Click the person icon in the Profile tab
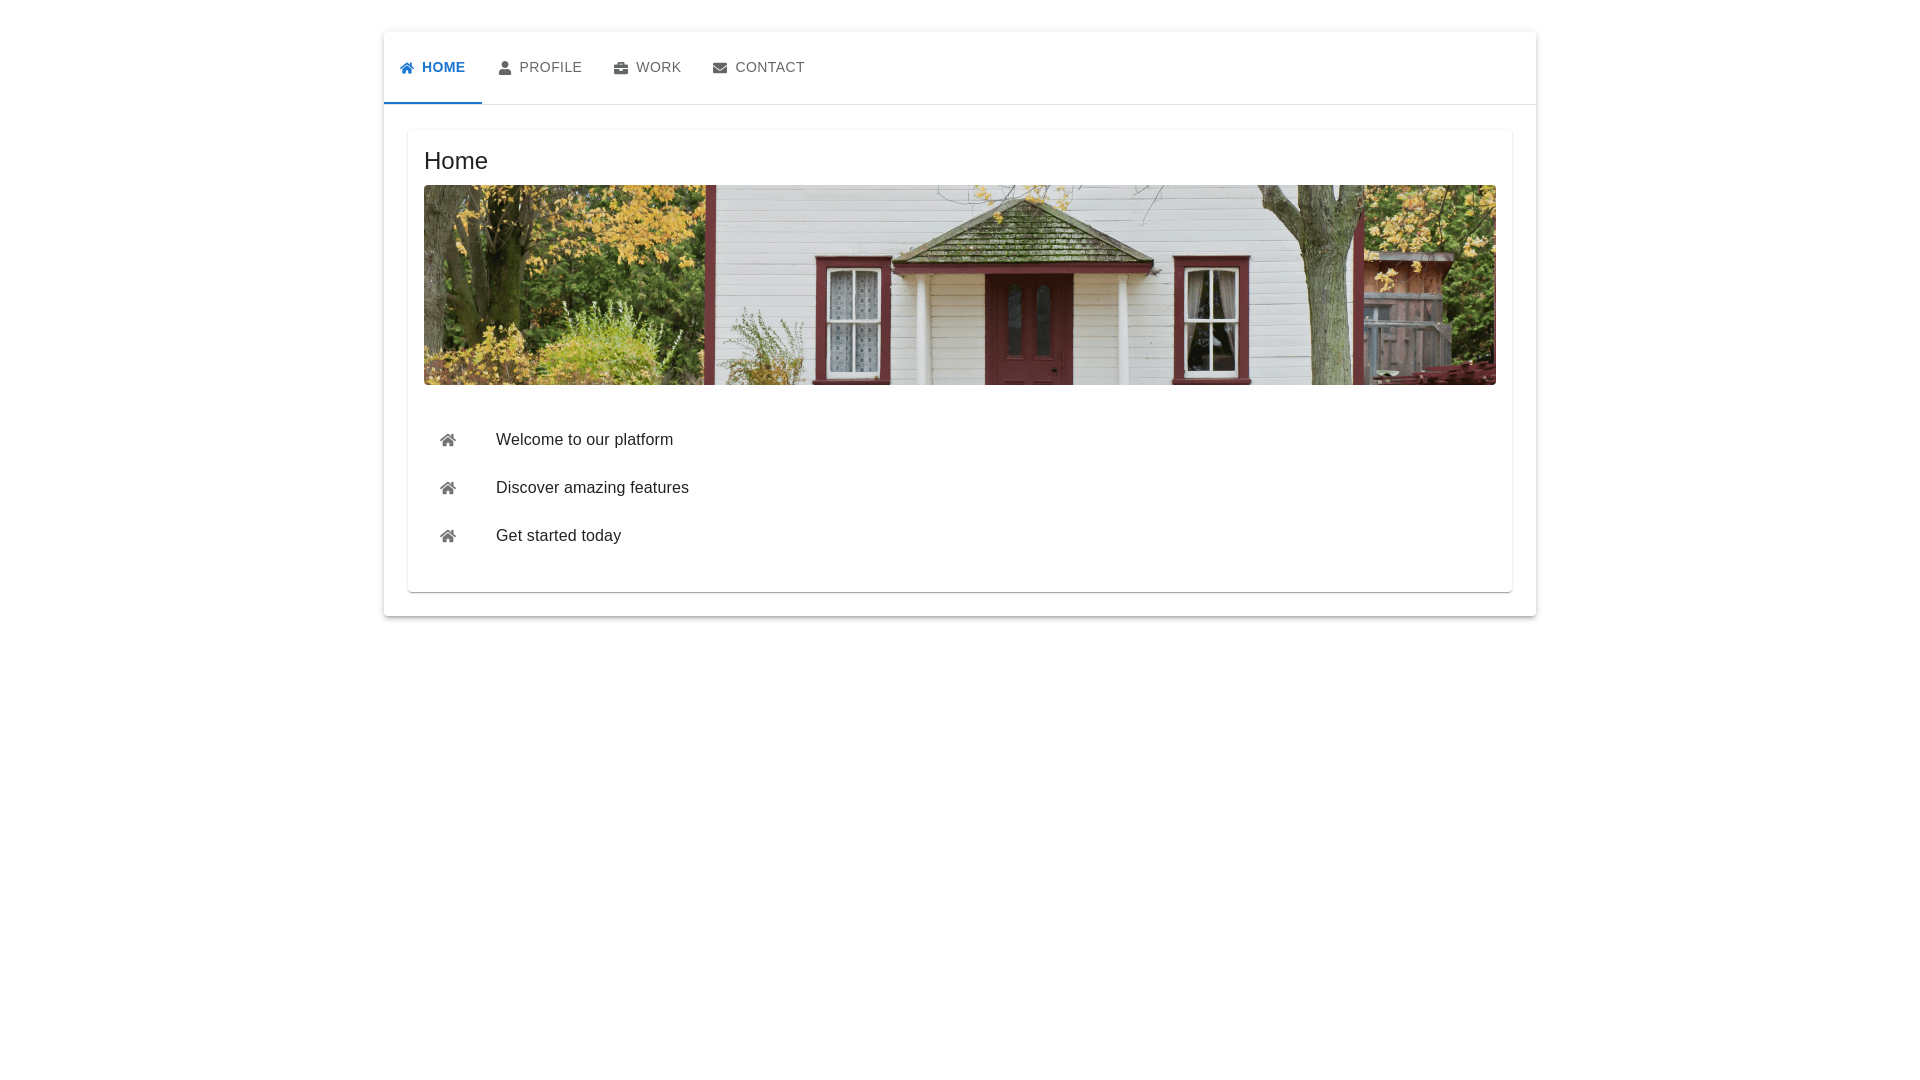Image resolution: width=1920 pixels, height=1080 pixels. 505,68
